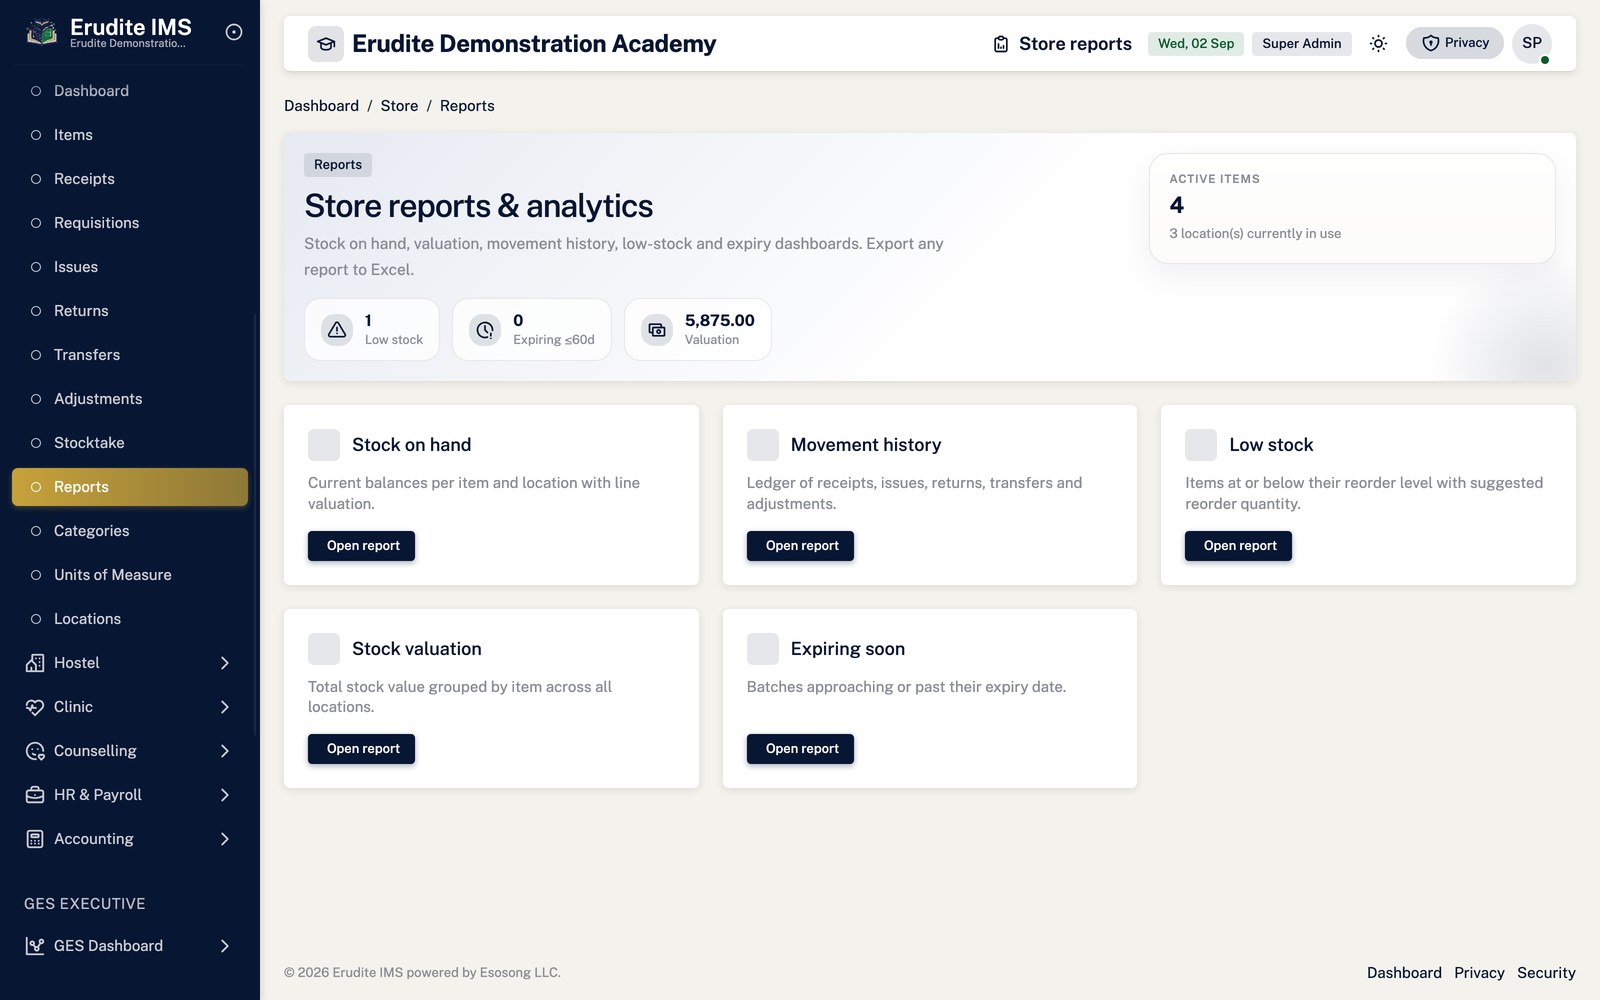This screenshot has width=1600, height=1000.
Task: Open Stocktake in the sidebar
Action: click(x=130, y=443)
